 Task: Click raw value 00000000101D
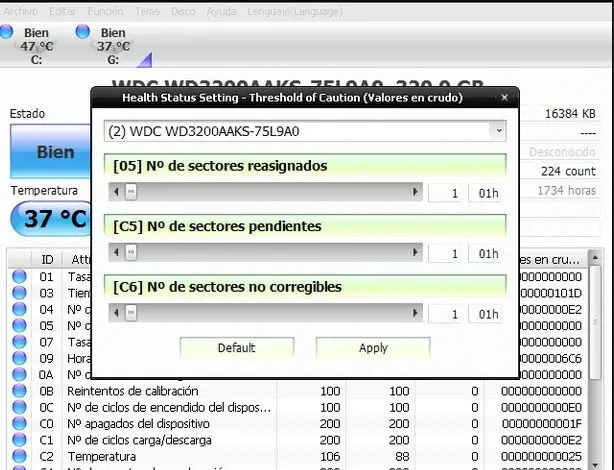point(551,293)
